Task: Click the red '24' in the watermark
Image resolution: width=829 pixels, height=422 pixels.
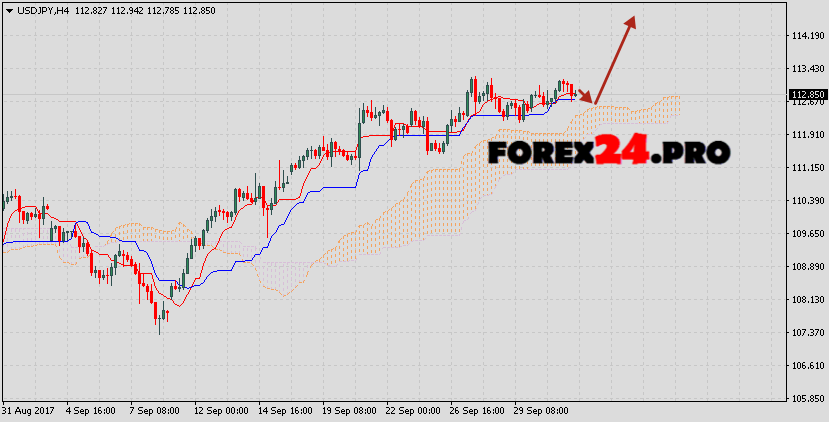Action: (x=622, y=152)
